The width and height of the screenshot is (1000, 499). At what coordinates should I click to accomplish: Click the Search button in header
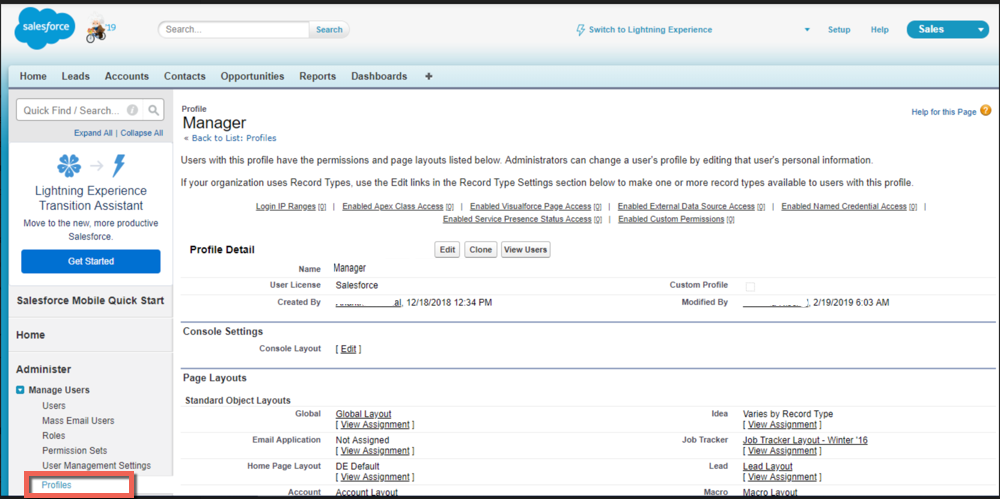pos(329,29)
